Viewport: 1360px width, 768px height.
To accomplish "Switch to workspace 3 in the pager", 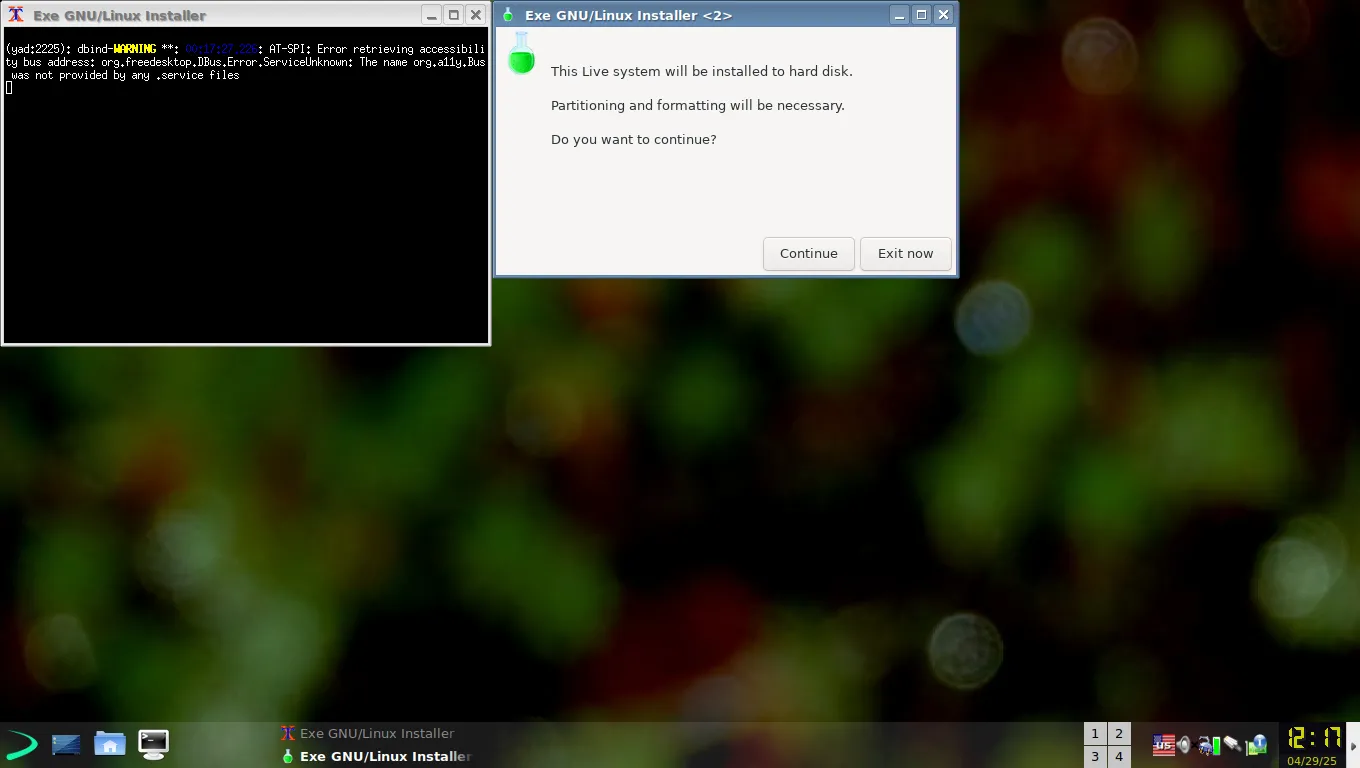I will tap(1095, 757).
